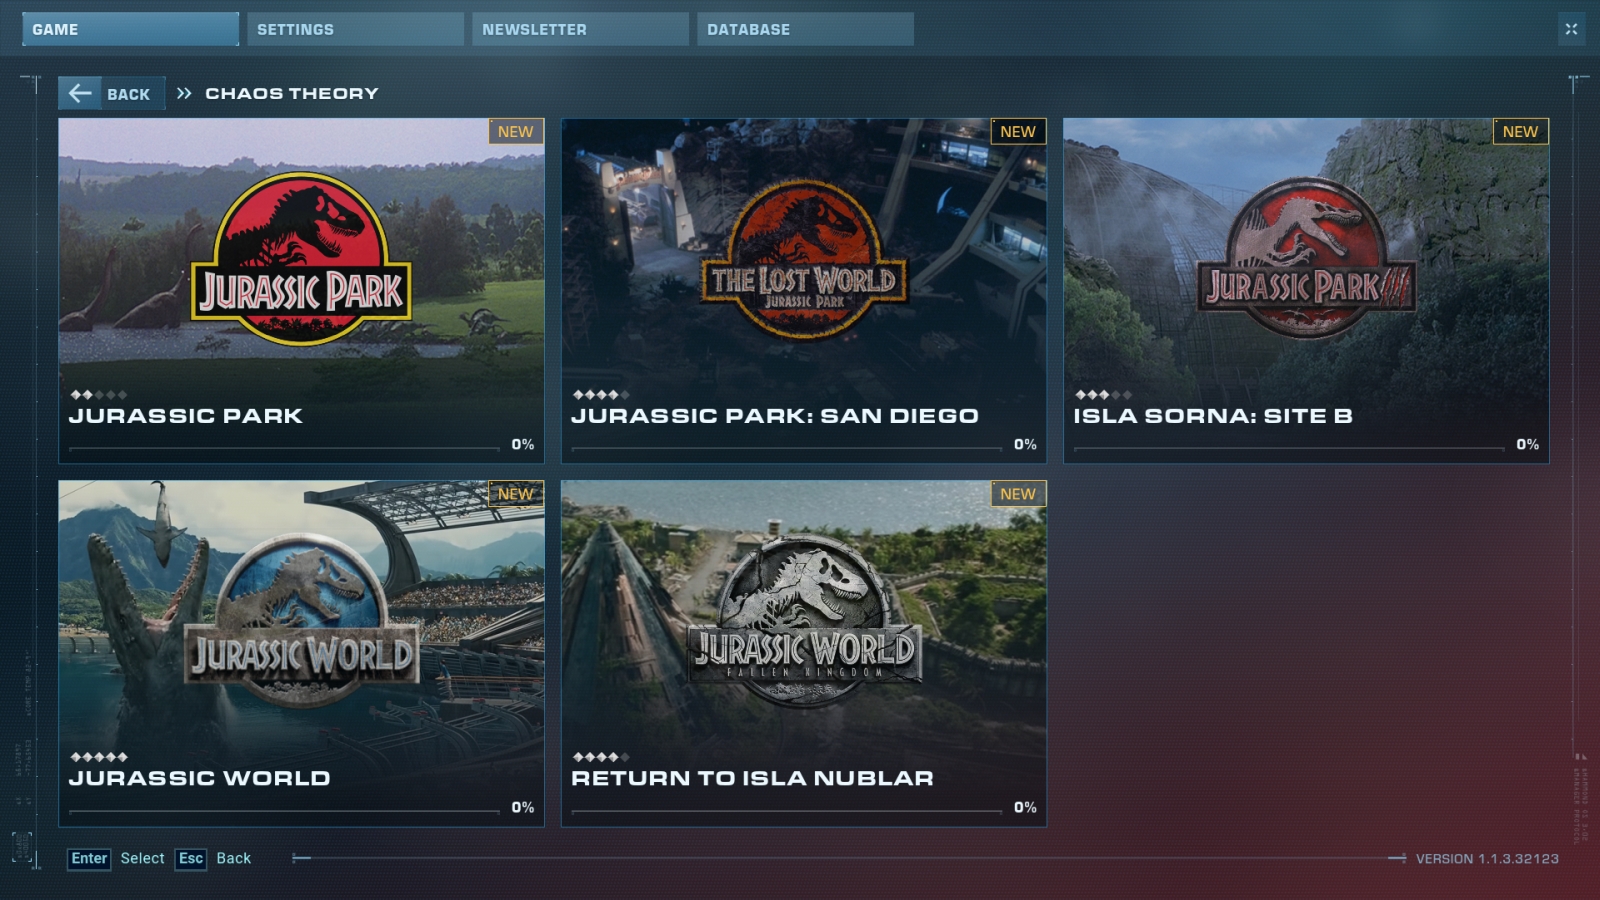This screenshot has height=900, width=1600.
Task: Click the version number text
Action: pos(1487,859)
